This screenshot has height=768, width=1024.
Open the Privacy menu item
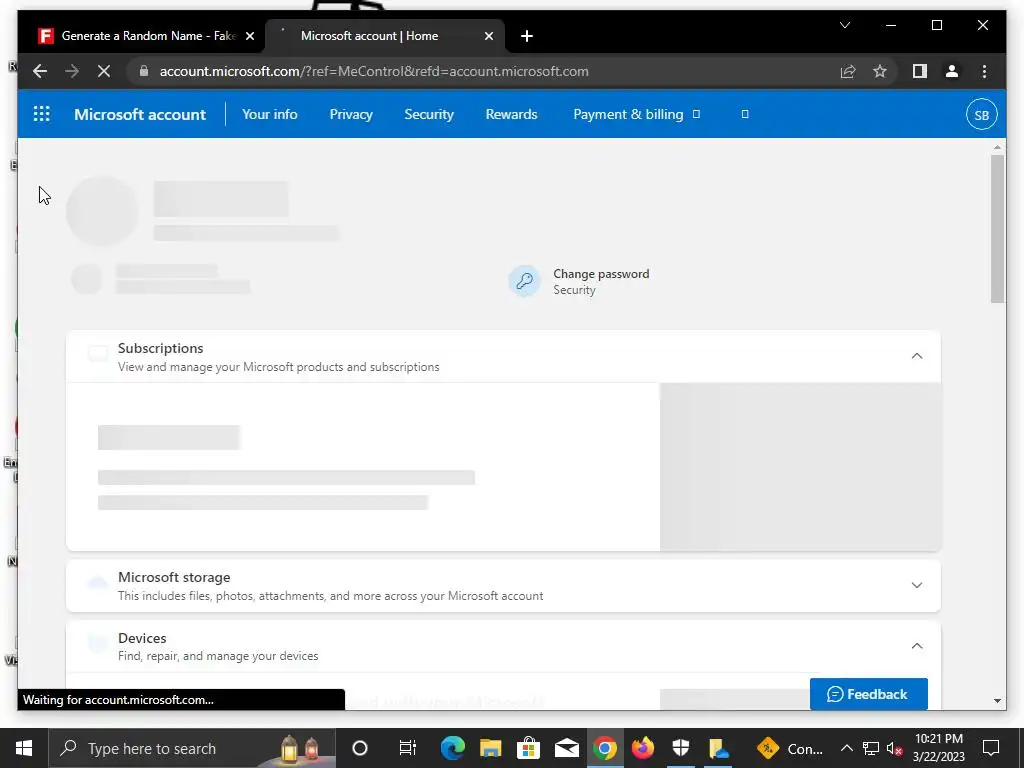(351, 114)
